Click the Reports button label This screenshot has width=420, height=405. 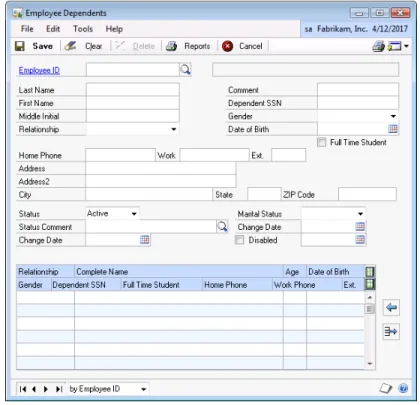coord(197,46)
